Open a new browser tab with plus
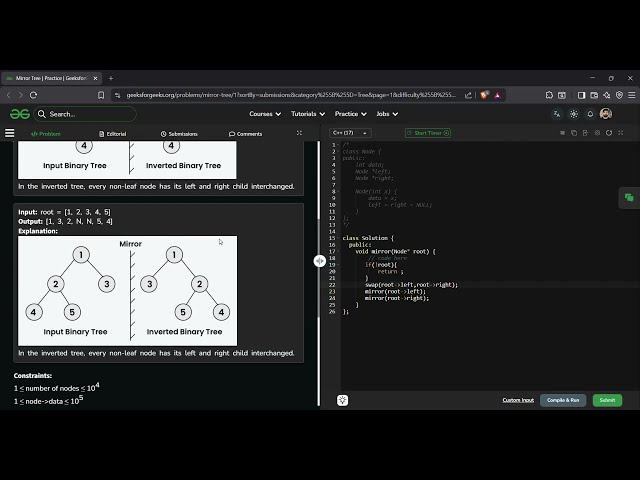This screenshot has height=480, width=640. pos(111,78)
